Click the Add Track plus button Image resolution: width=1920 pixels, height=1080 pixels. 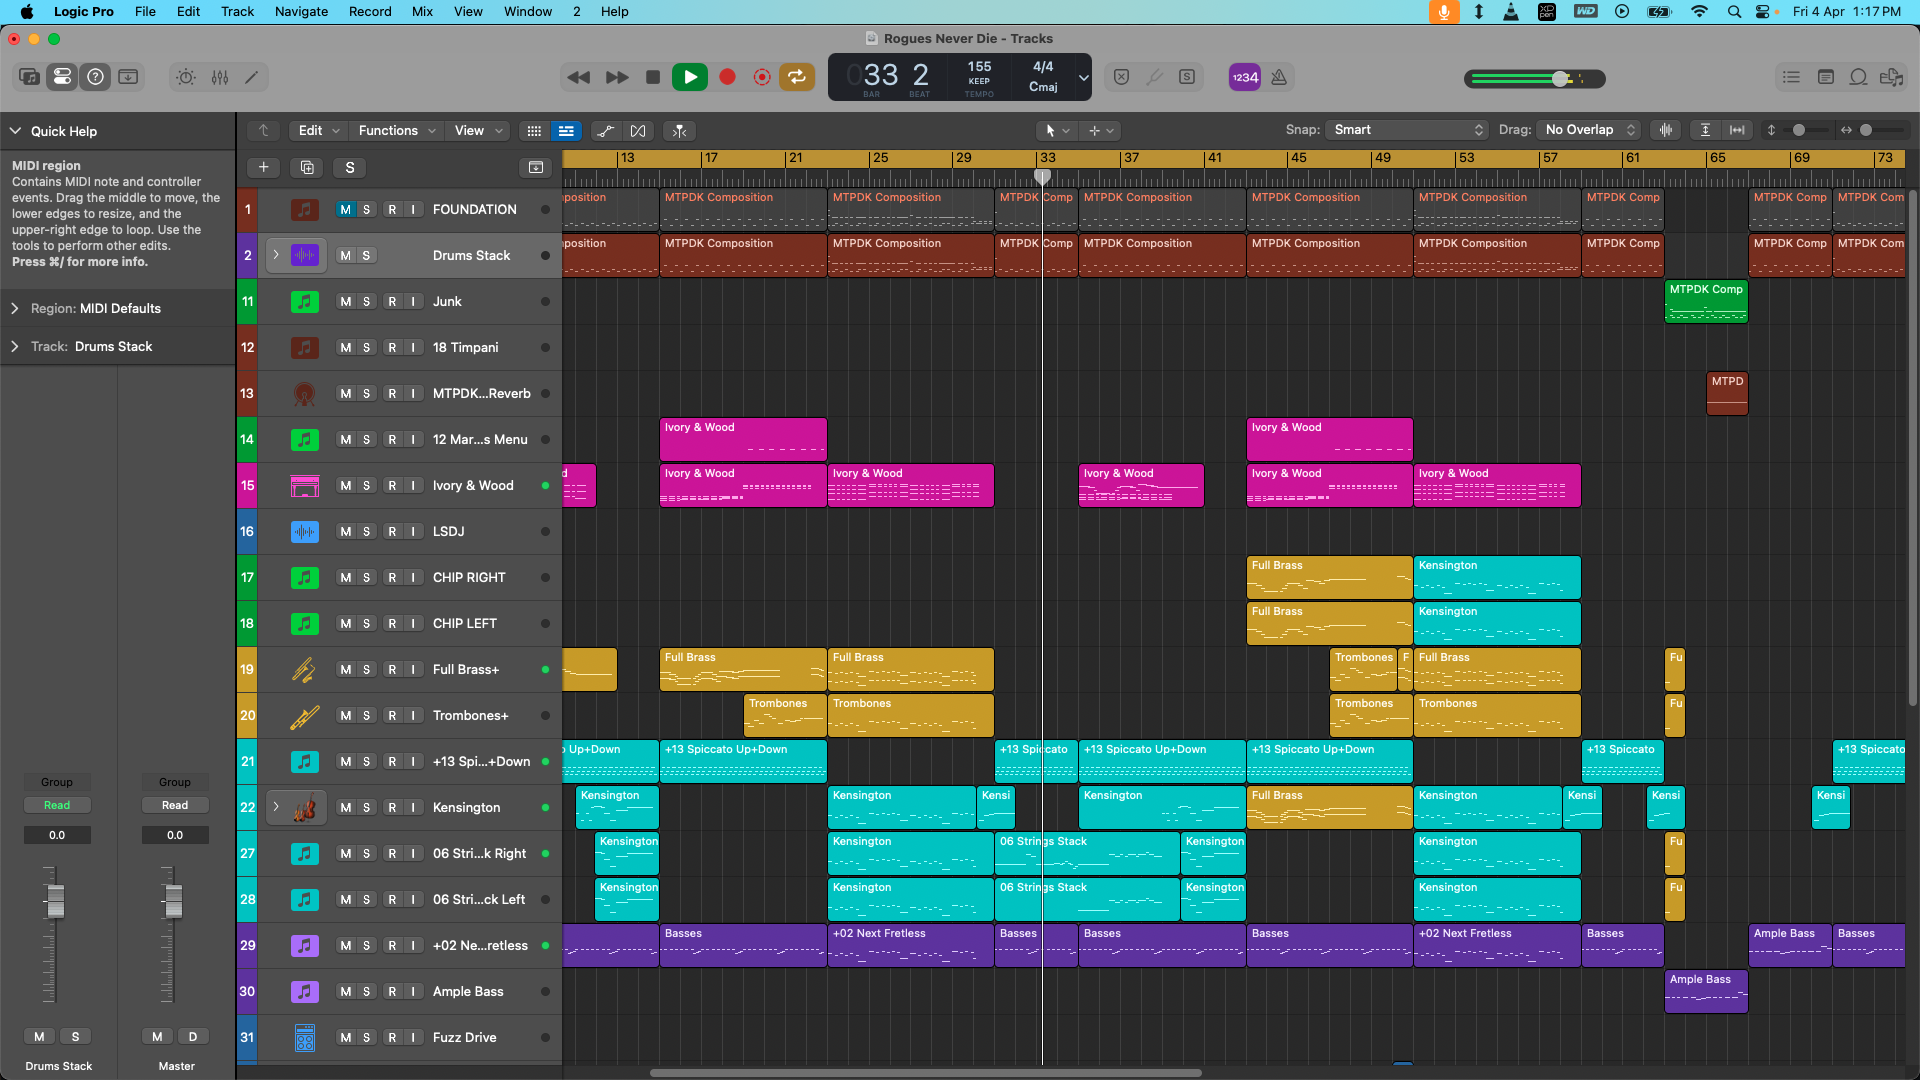263,167
